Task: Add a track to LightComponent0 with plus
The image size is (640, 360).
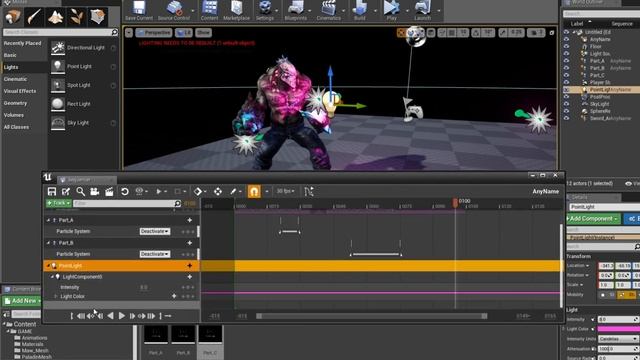Action: [189, 277]
